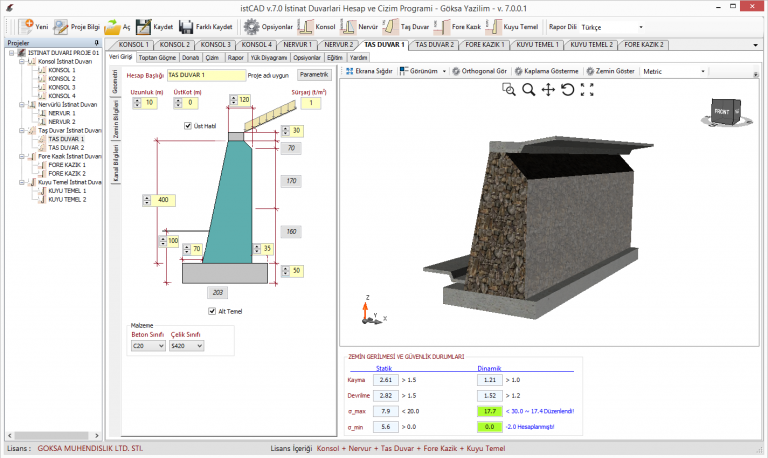
Task: Click Statik Kayma value 2.61
Action: tap(385, 380)
